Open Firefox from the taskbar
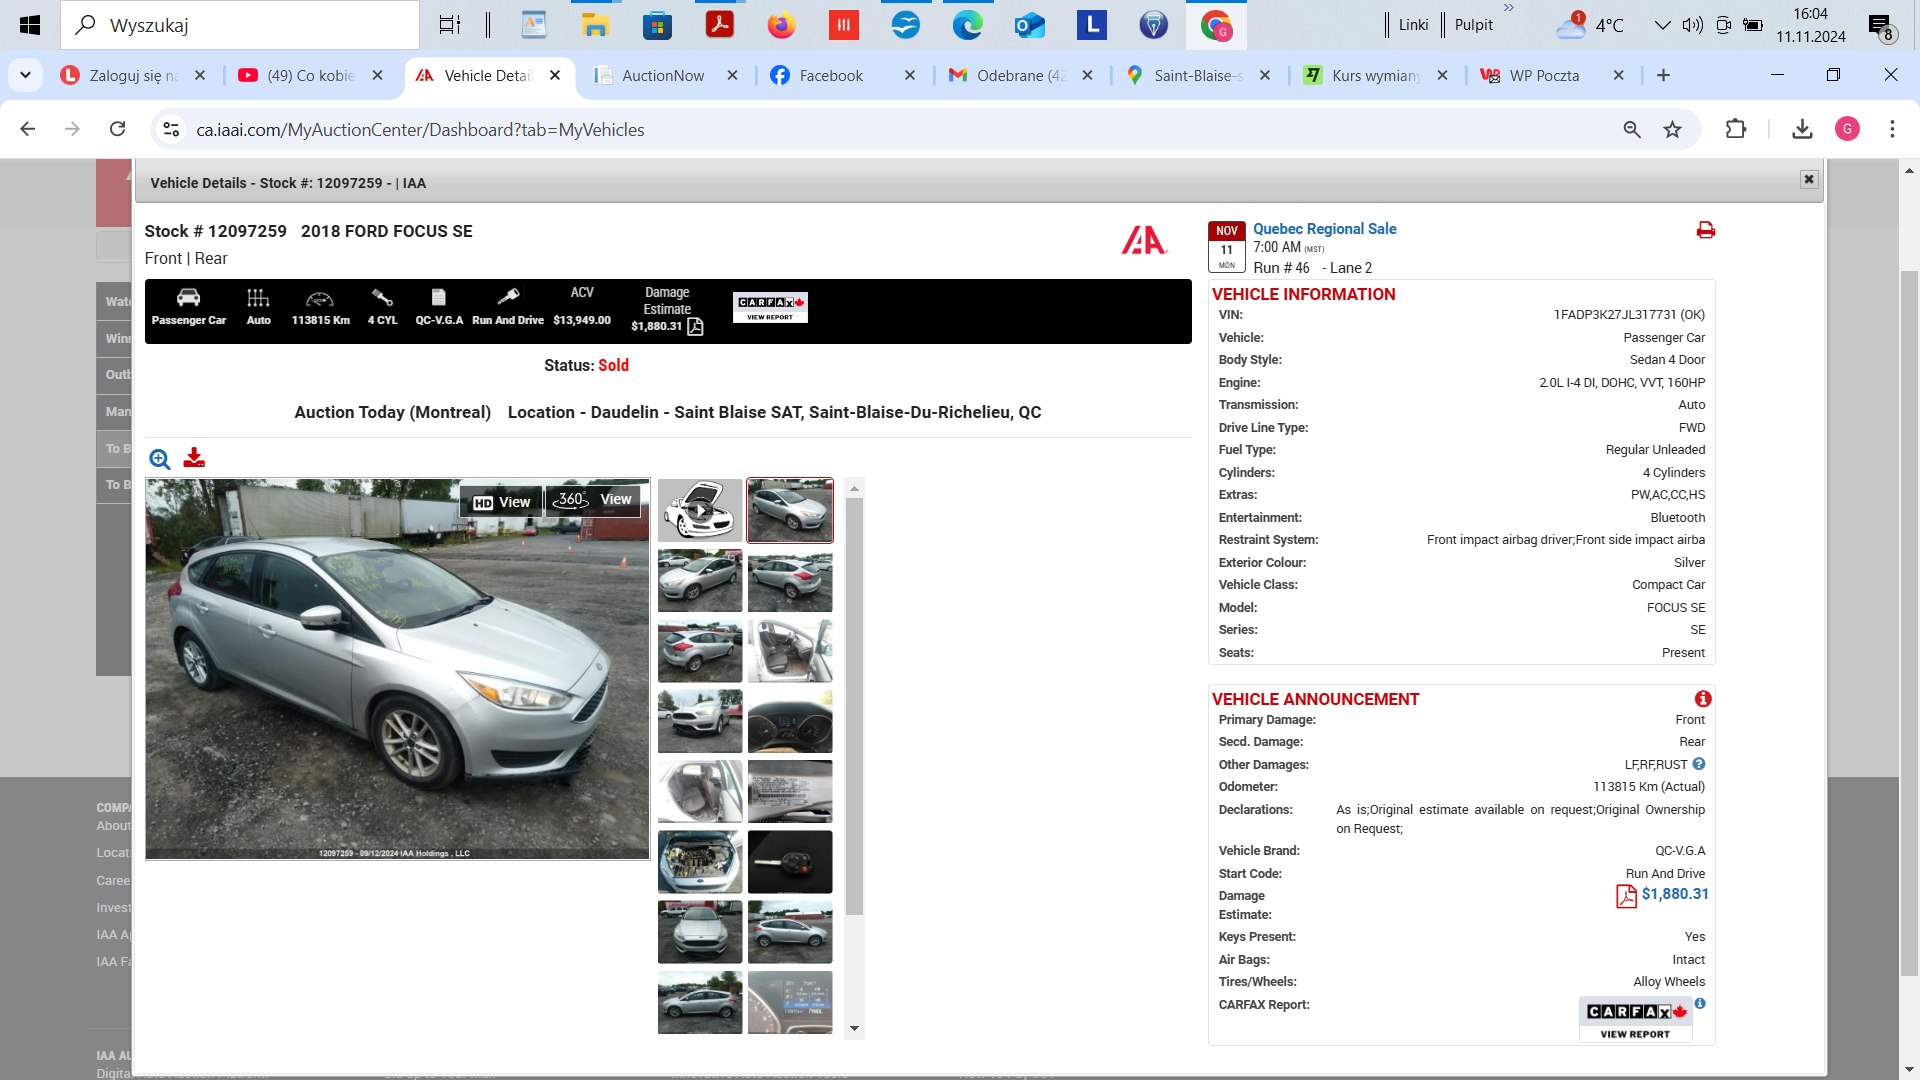Image resolution: width=1920 pixels, height=1080 pixels. [x=781, y=25]
